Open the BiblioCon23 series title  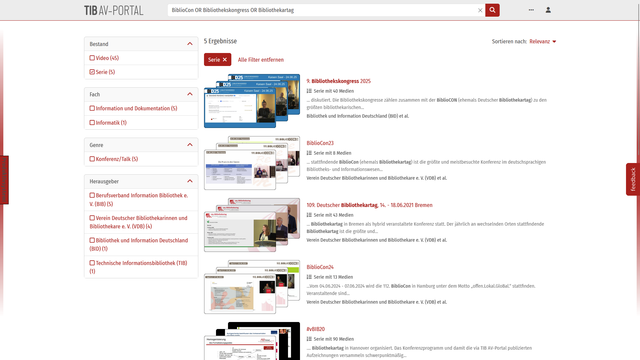tap(320, 143)
